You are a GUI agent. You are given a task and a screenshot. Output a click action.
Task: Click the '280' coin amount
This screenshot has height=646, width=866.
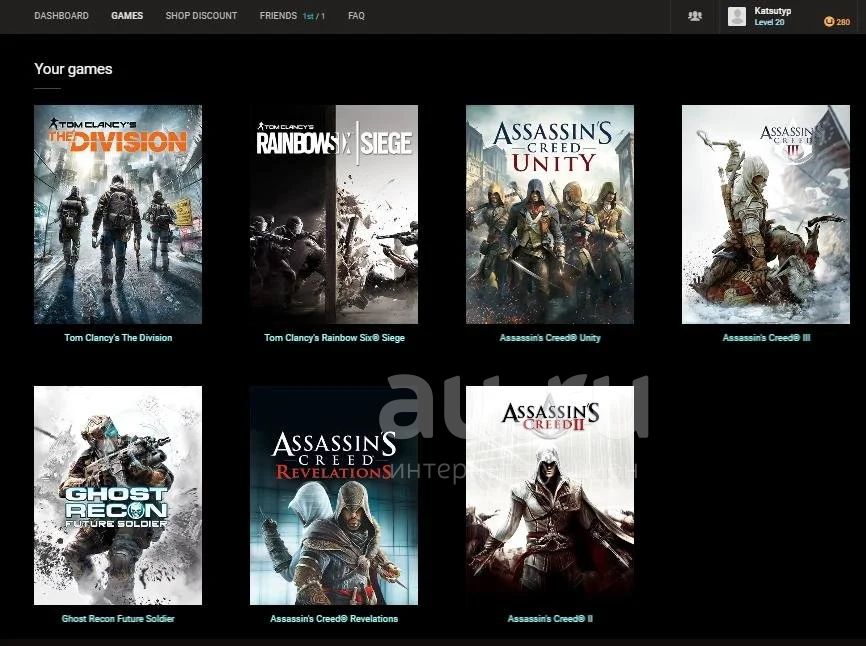tap(843, 22)
